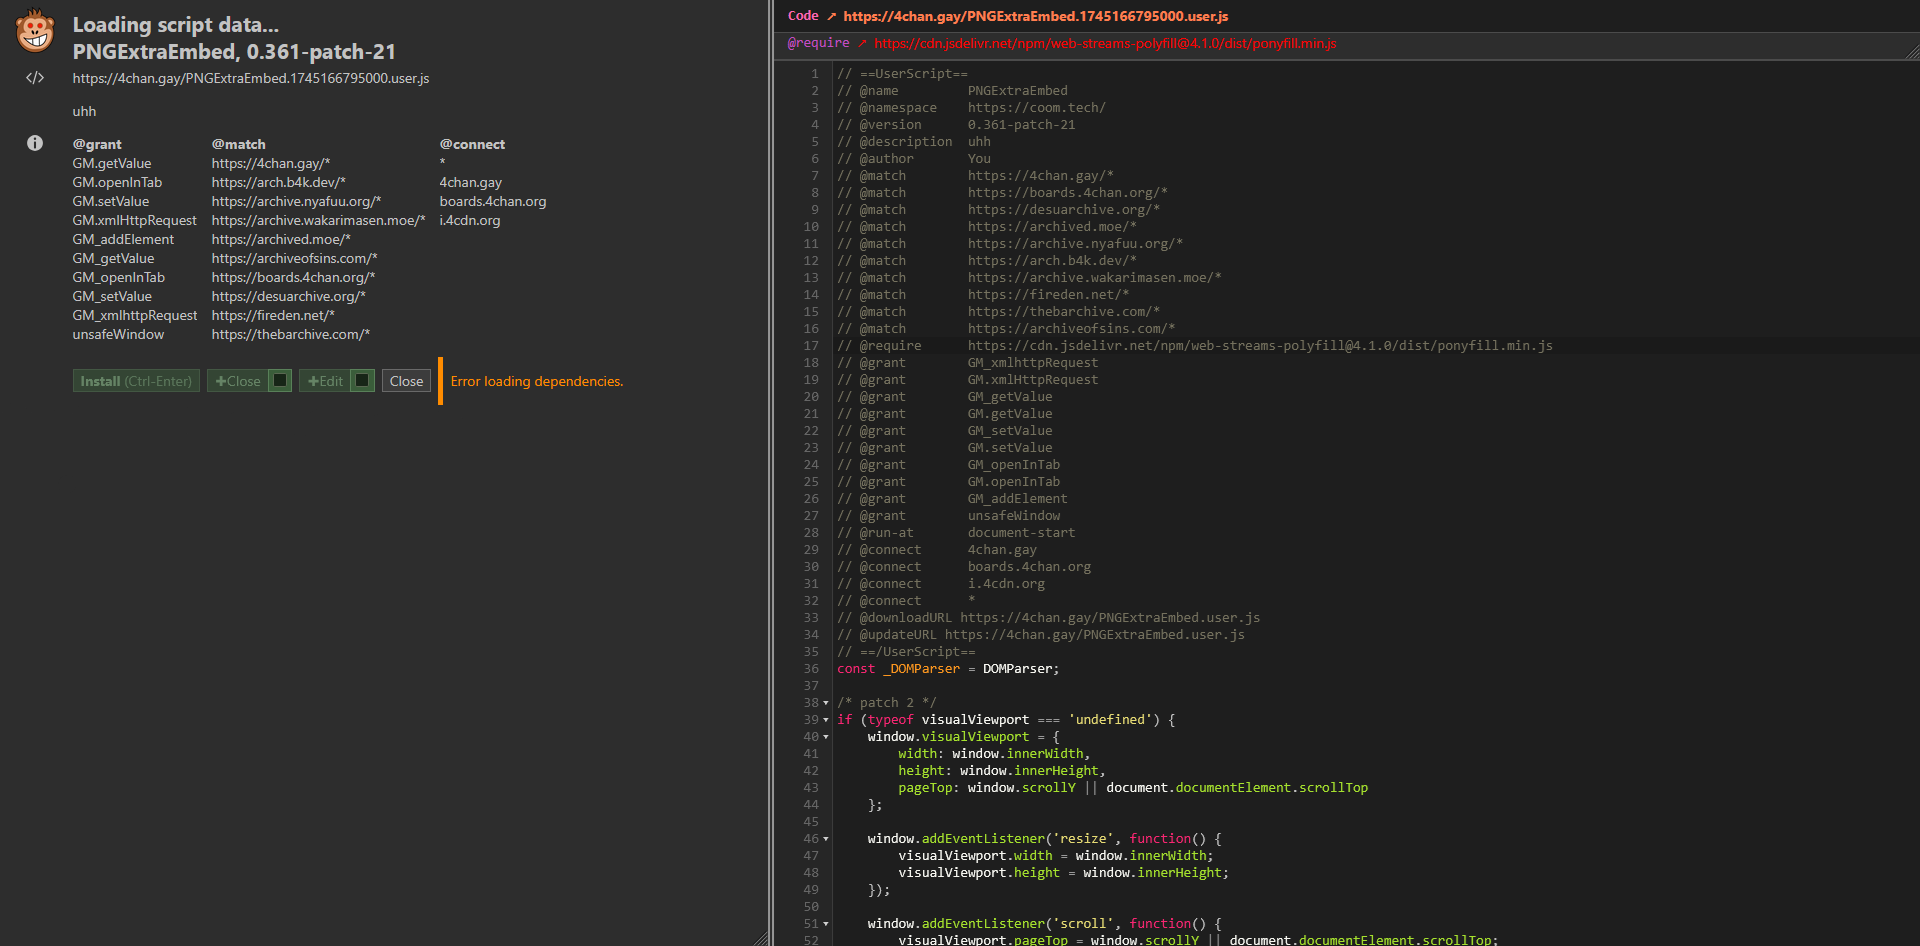Click the @namespace https://coom.tech/ code line

pyautogui.click(x=971, y=108)
